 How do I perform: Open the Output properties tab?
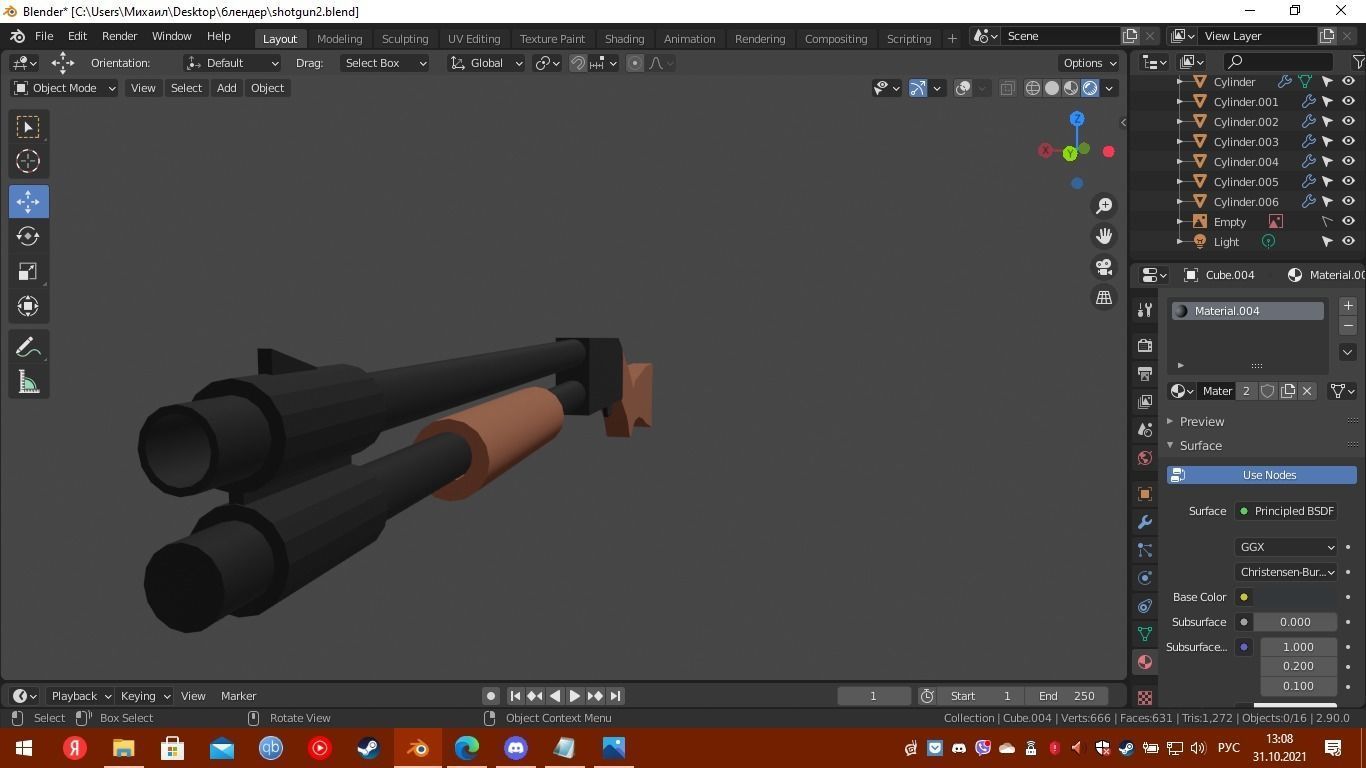(1145, 373)
